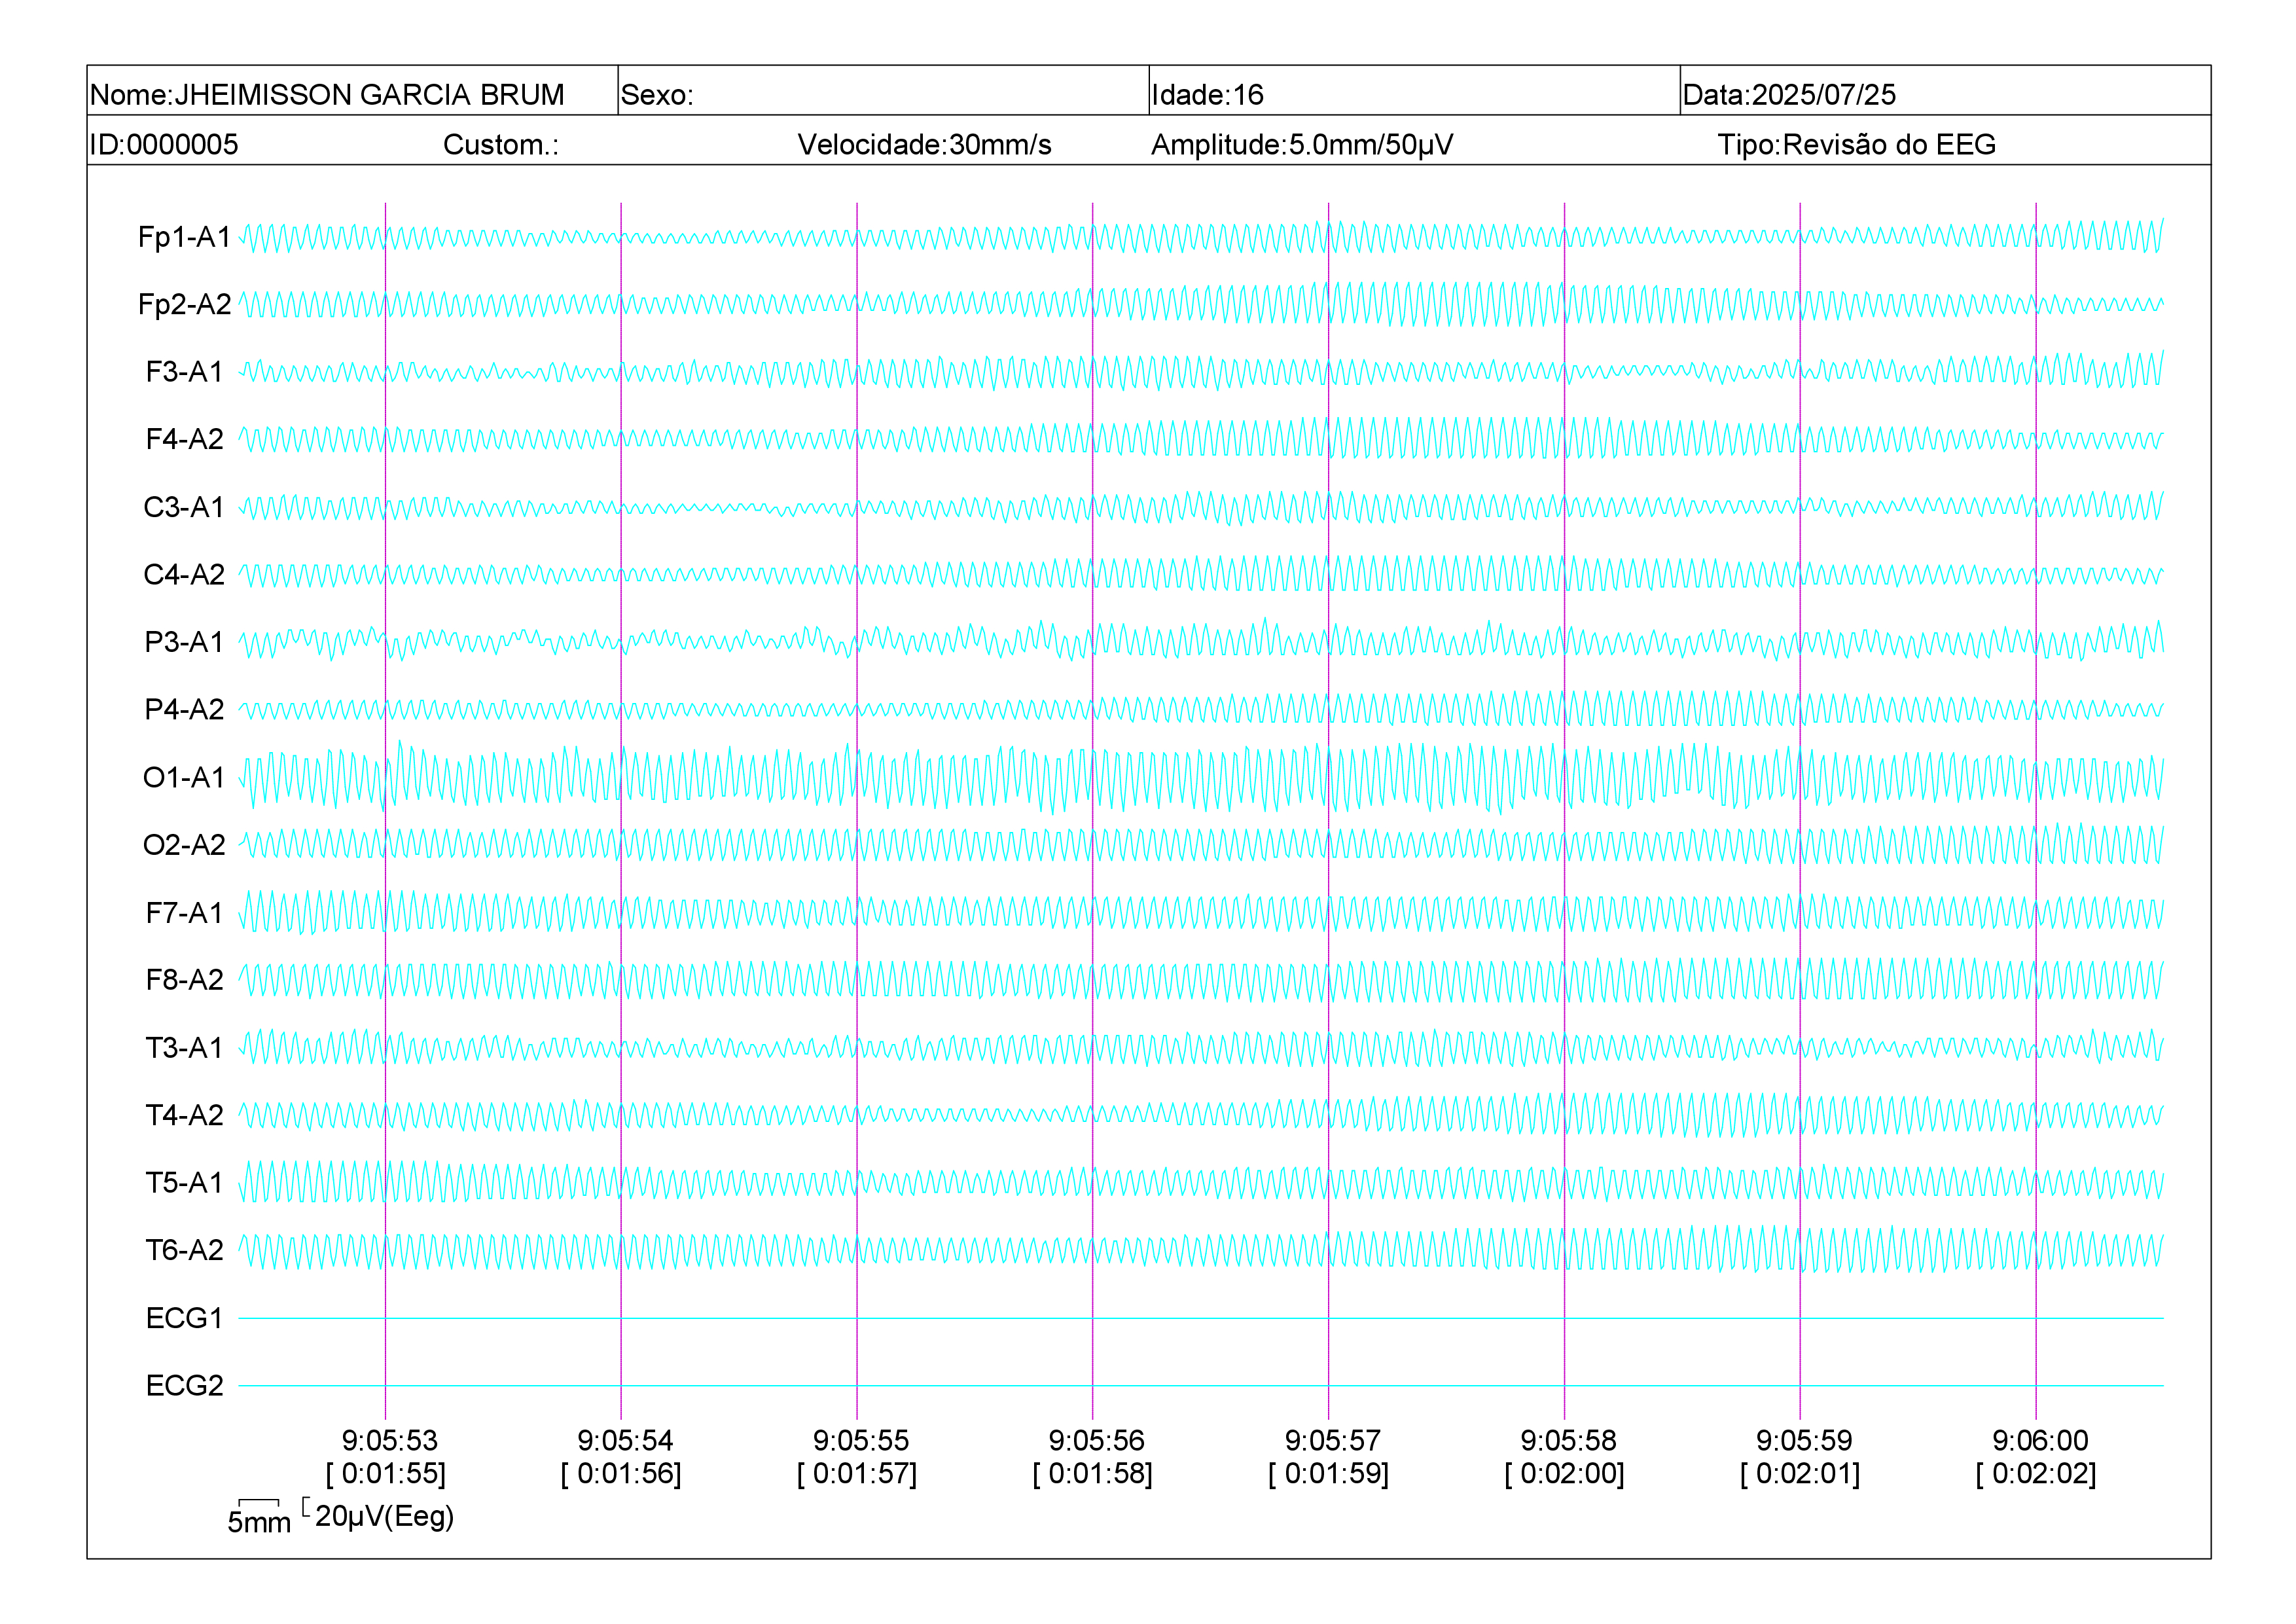This screenshot has width=2296, height=1624.
Task: Click the elapsed time [ 0:01:55]
Action: tap(386, 1474)
